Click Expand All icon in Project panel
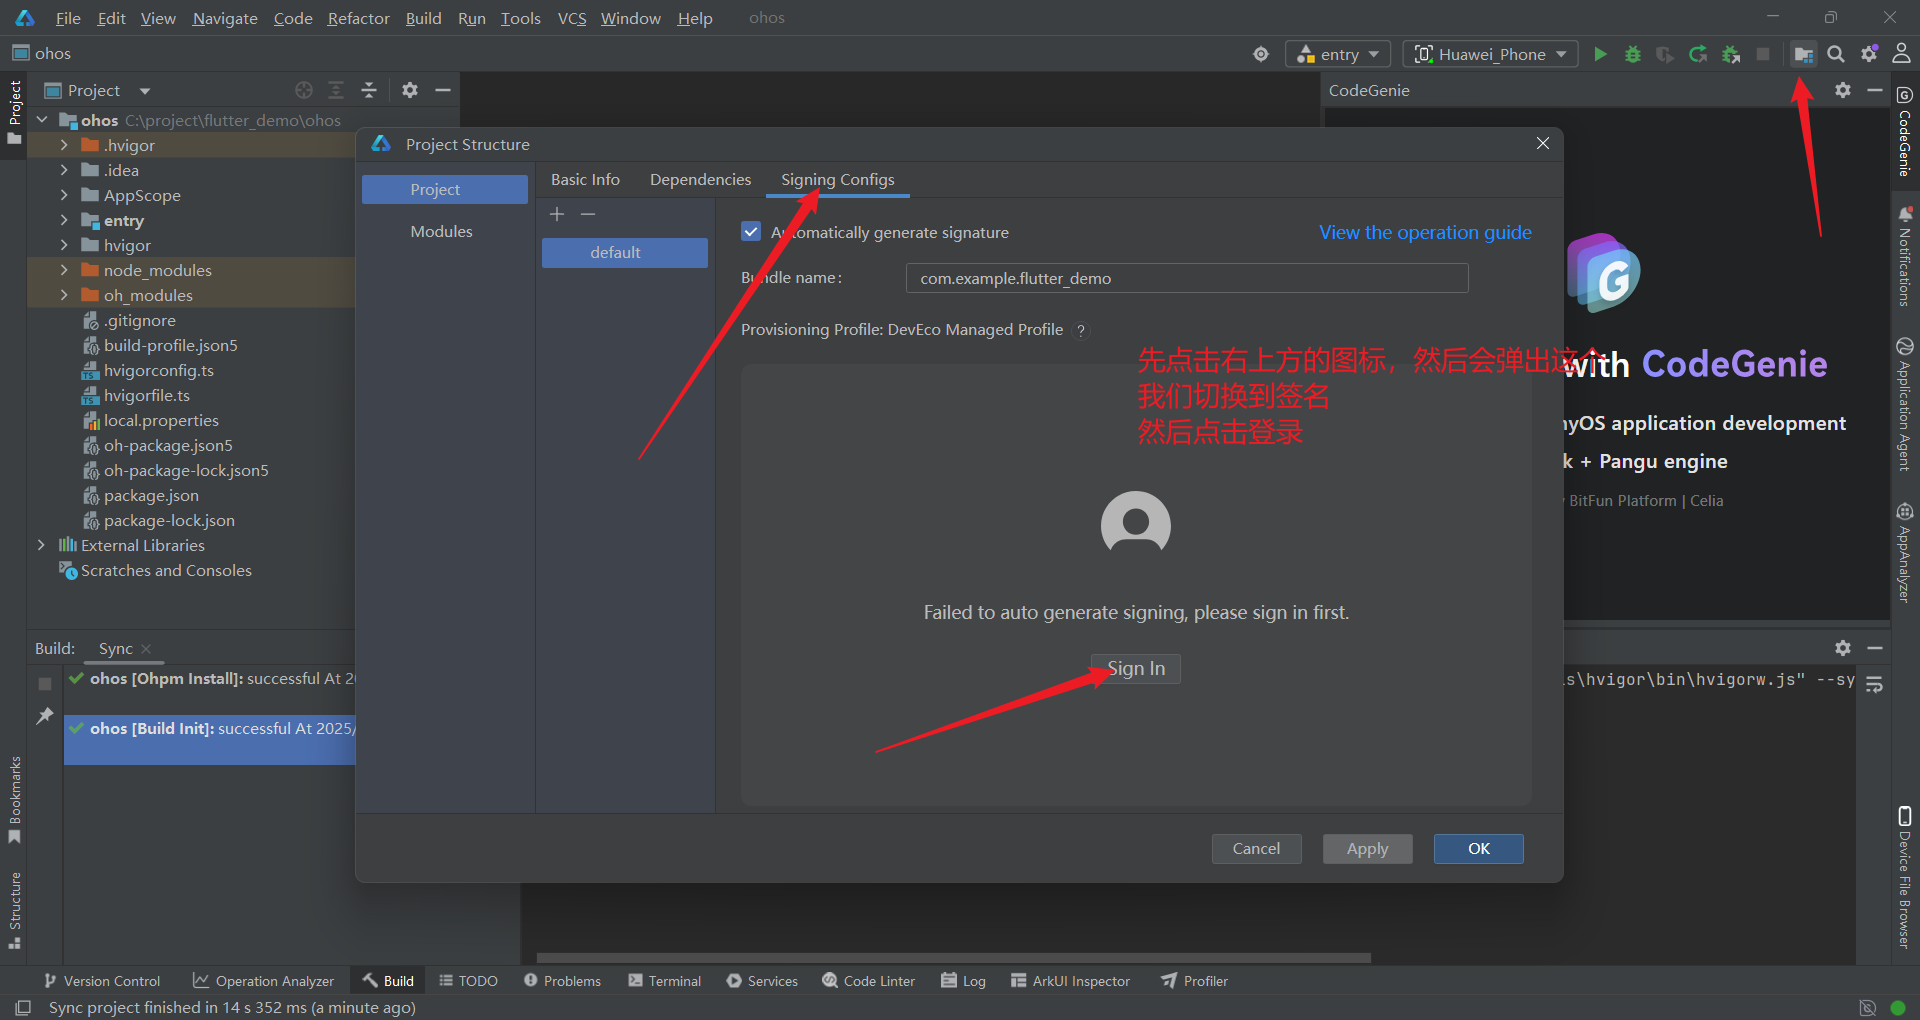 (x=336, y=90)
